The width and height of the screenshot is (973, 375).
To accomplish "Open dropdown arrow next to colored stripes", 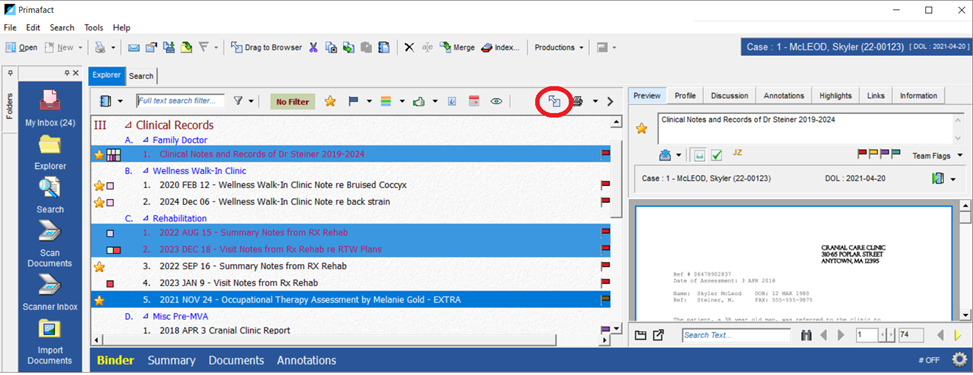I will point(402,101).
